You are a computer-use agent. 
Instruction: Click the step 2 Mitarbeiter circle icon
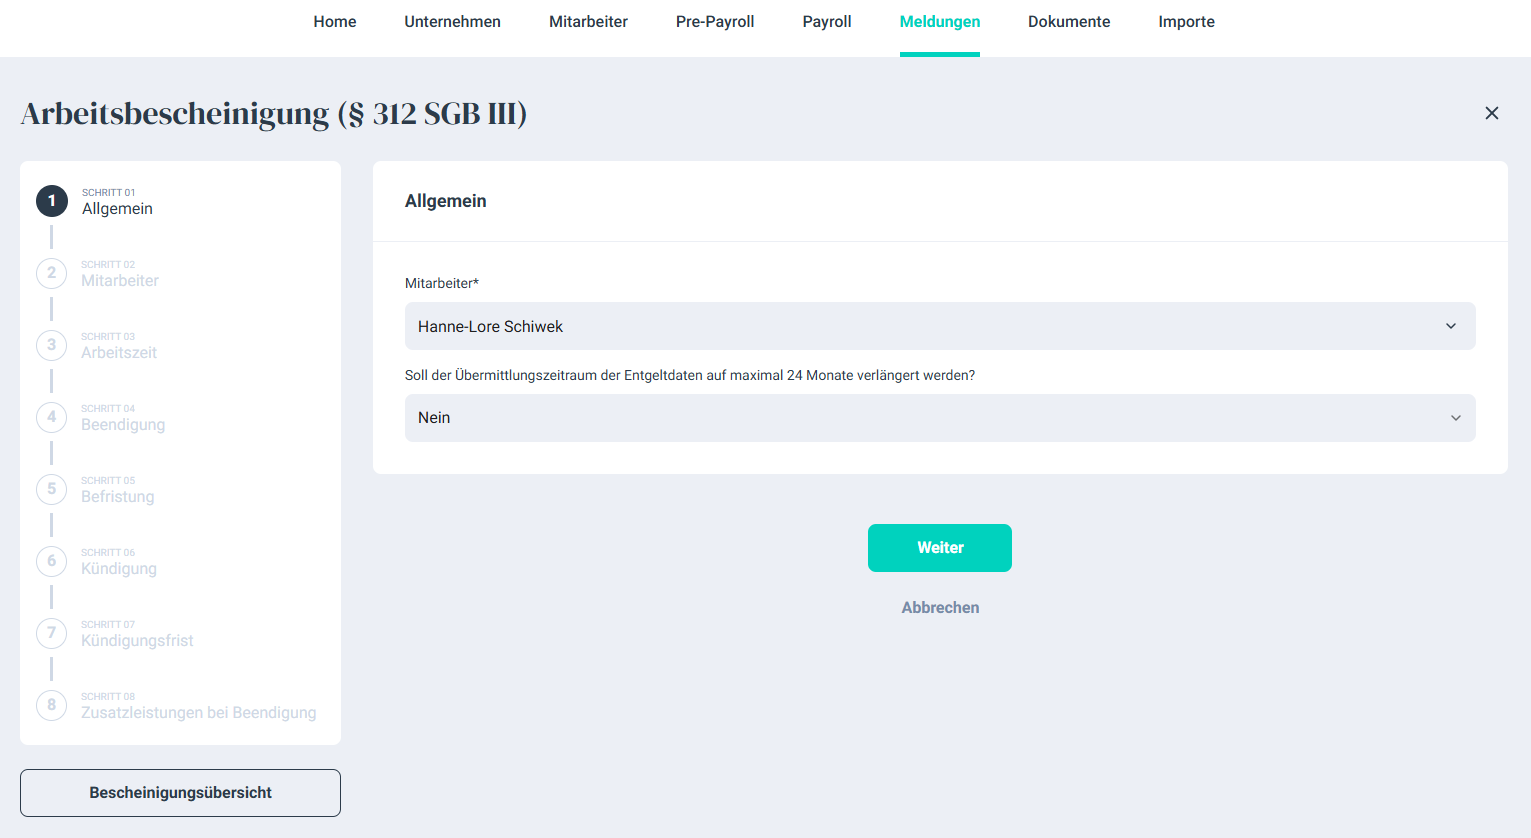point(52,273)
